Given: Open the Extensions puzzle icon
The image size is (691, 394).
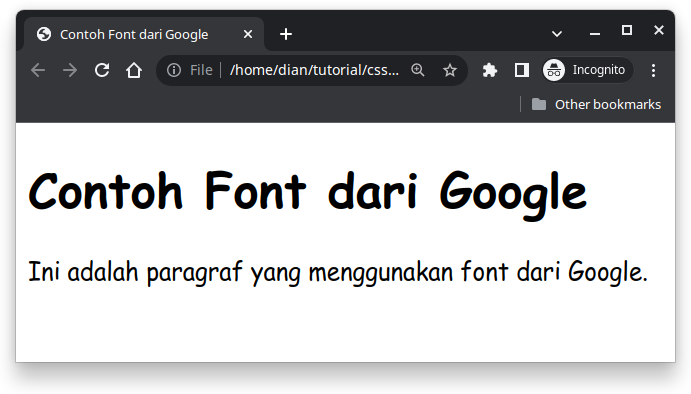Looking at the screenshot, I should (x=490, y=70).
